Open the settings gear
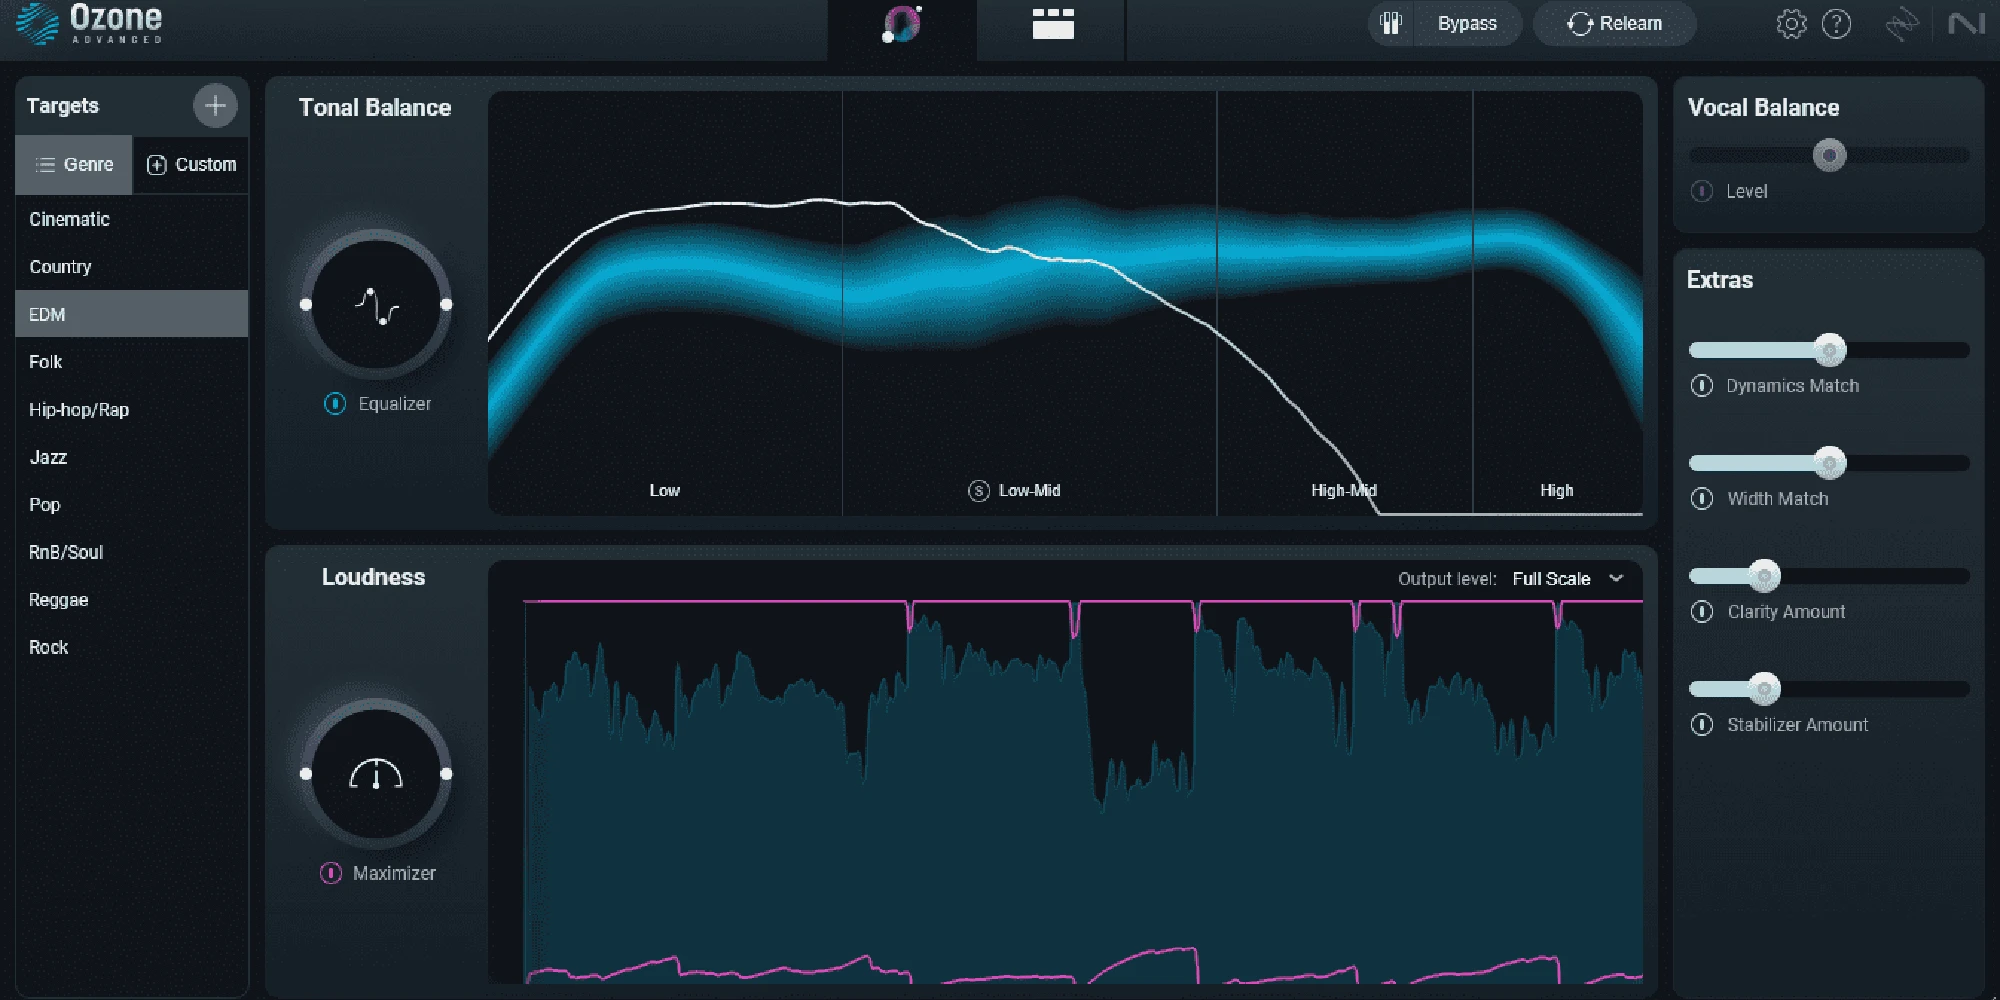The image size is (2000, 1000). [x=1793, y=25]
